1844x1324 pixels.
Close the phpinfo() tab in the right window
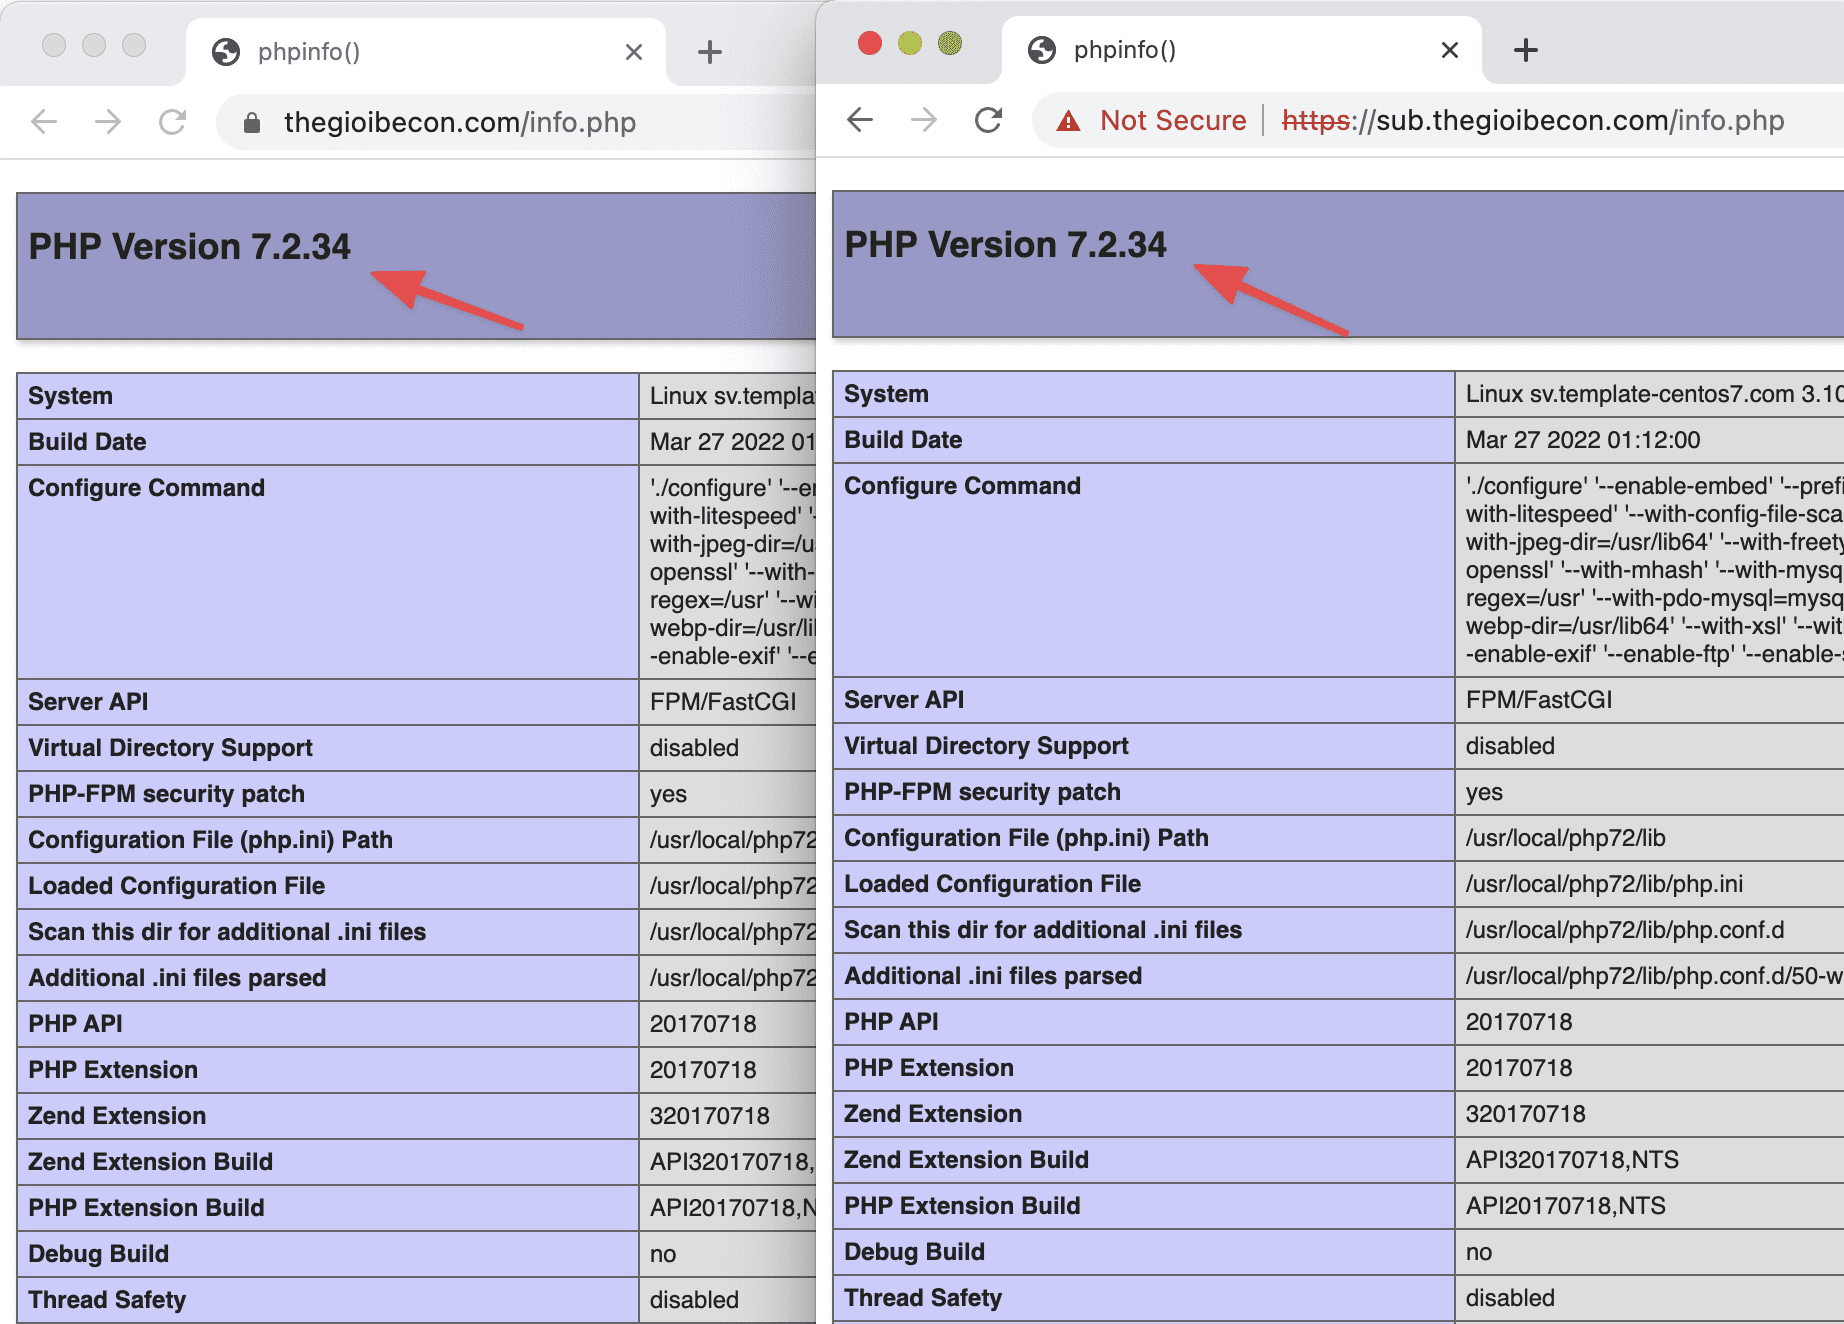(1449, 50)
